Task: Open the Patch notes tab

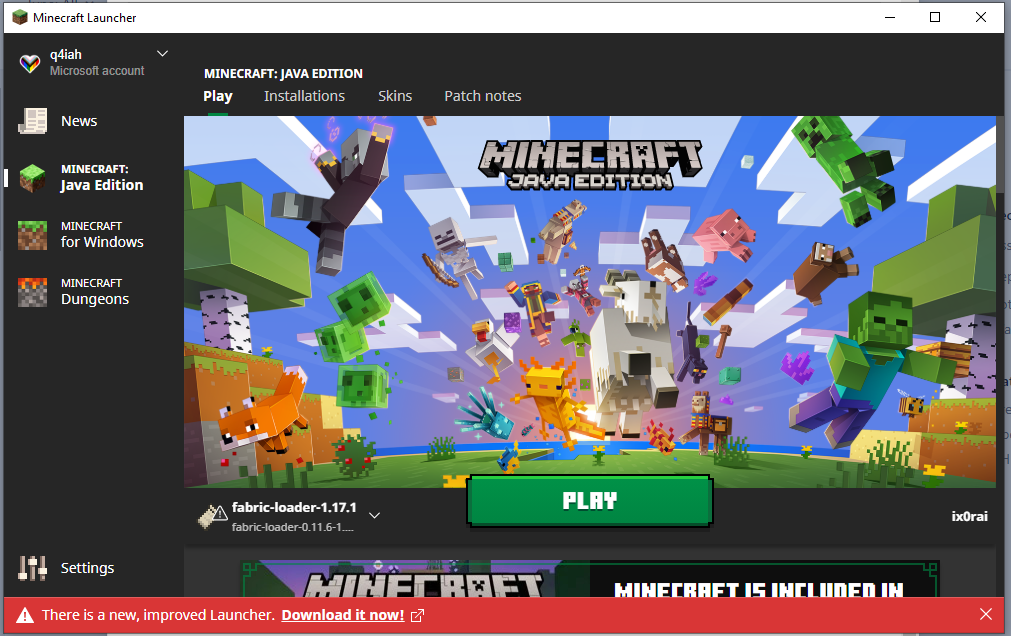Action: [483, 96]
